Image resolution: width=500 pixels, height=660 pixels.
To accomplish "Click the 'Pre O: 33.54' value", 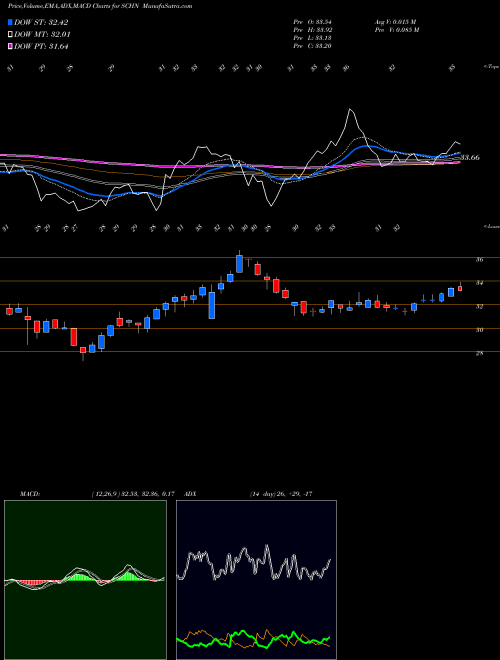I will click(x=313, y=22).
